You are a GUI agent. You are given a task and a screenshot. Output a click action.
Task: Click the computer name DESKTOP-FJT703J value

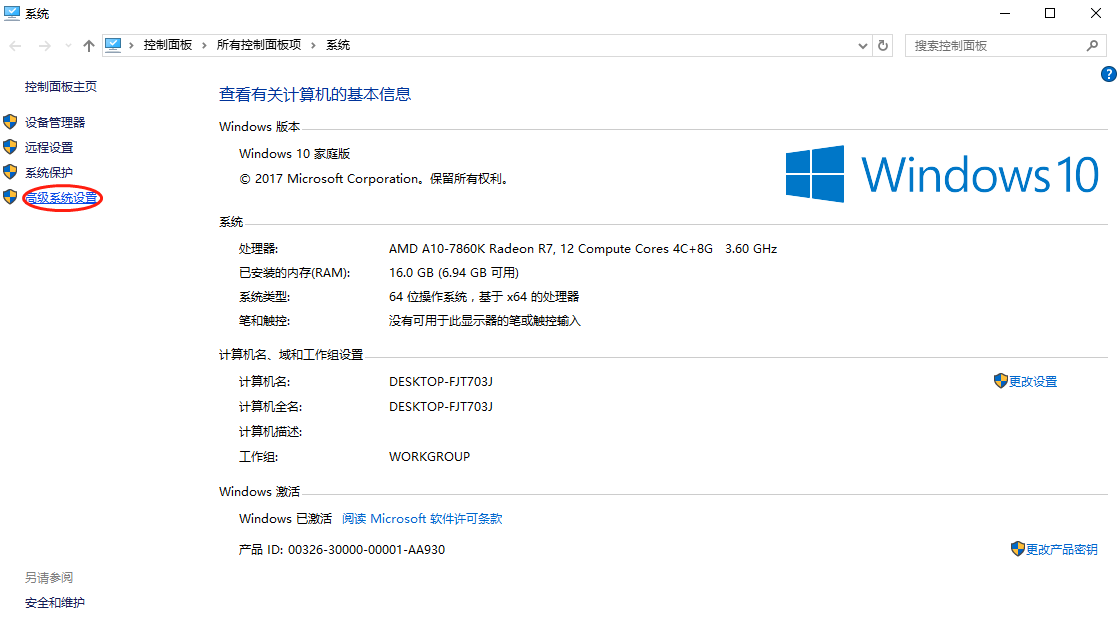point(441,381)
